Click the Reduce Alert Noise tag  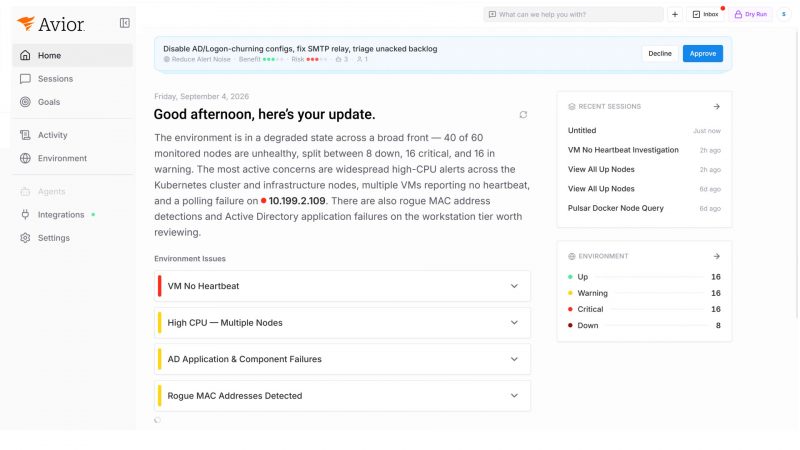click(x=197, y=59)
